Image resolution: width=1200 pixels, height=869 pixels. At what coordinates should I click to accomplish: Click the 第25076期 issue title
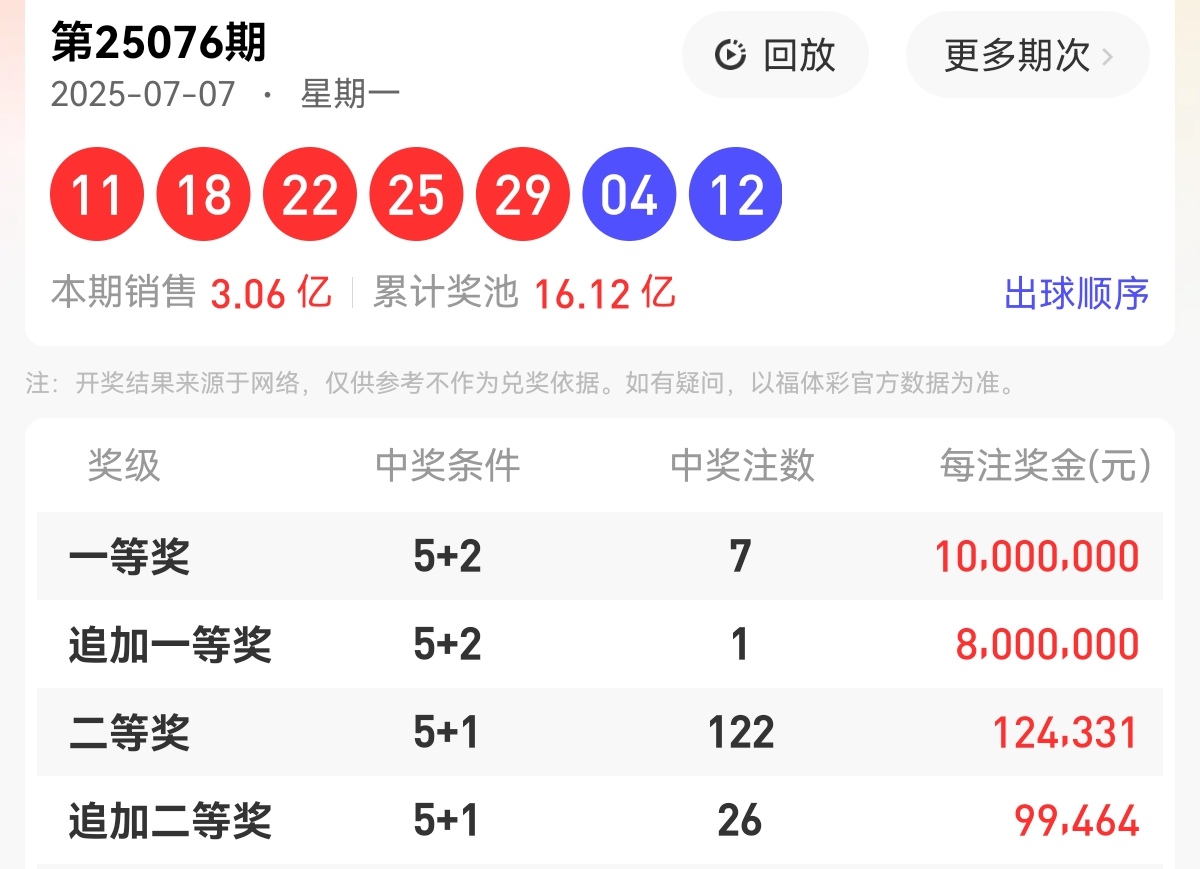160,42
